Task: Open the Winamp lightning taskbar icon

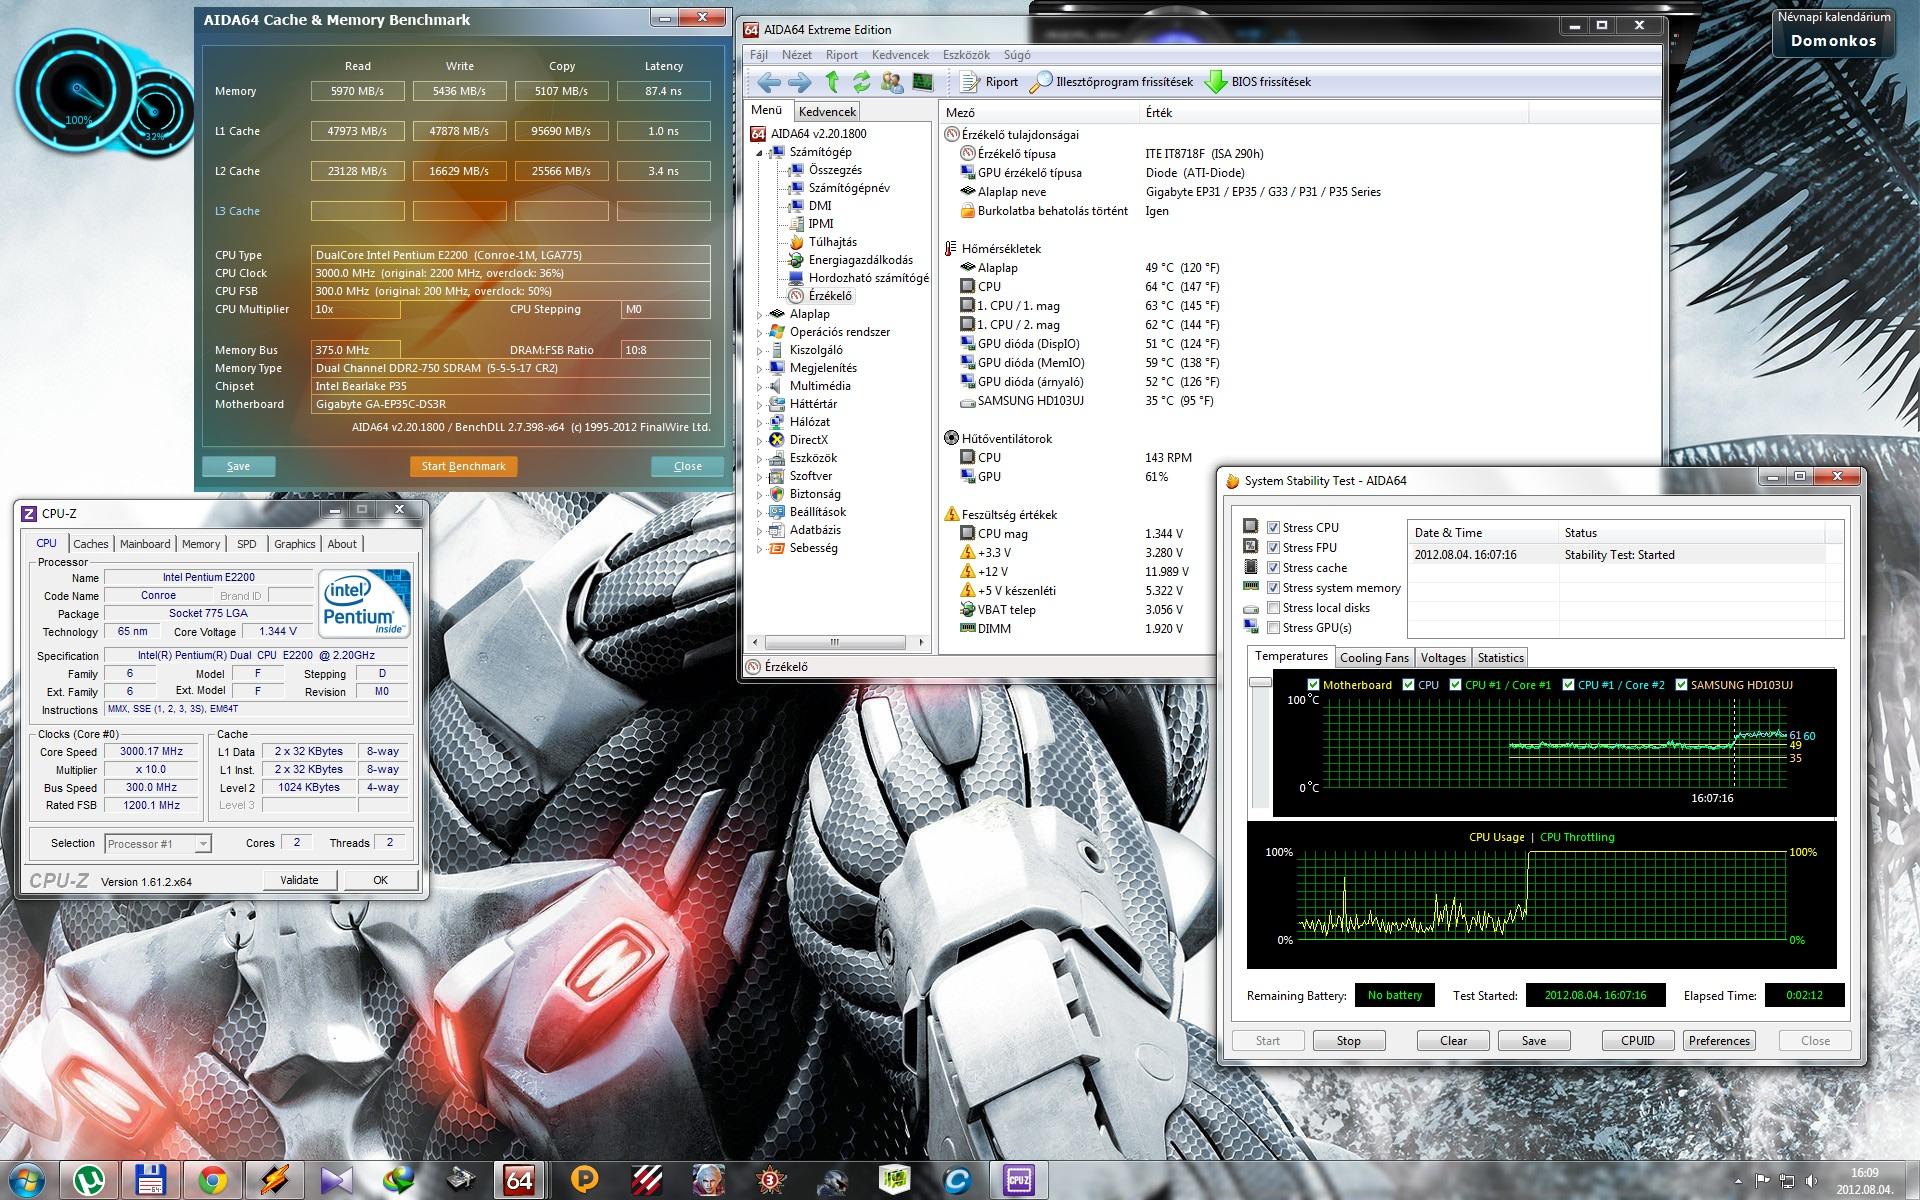Action: (x=274, y=1181)
